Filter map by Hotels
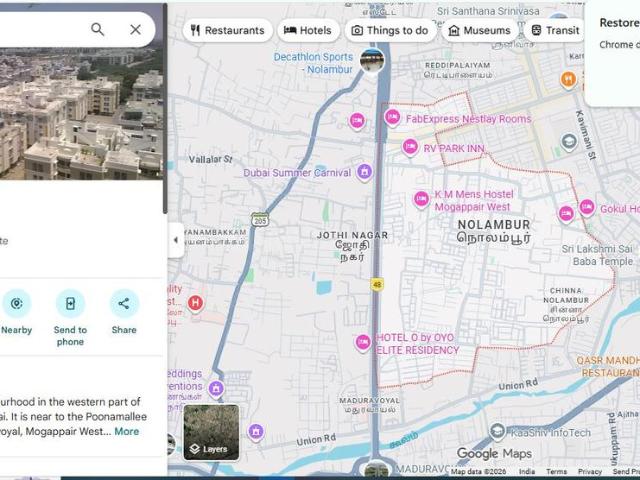Screen dimensions: 640x480 (x=308, y=31)
